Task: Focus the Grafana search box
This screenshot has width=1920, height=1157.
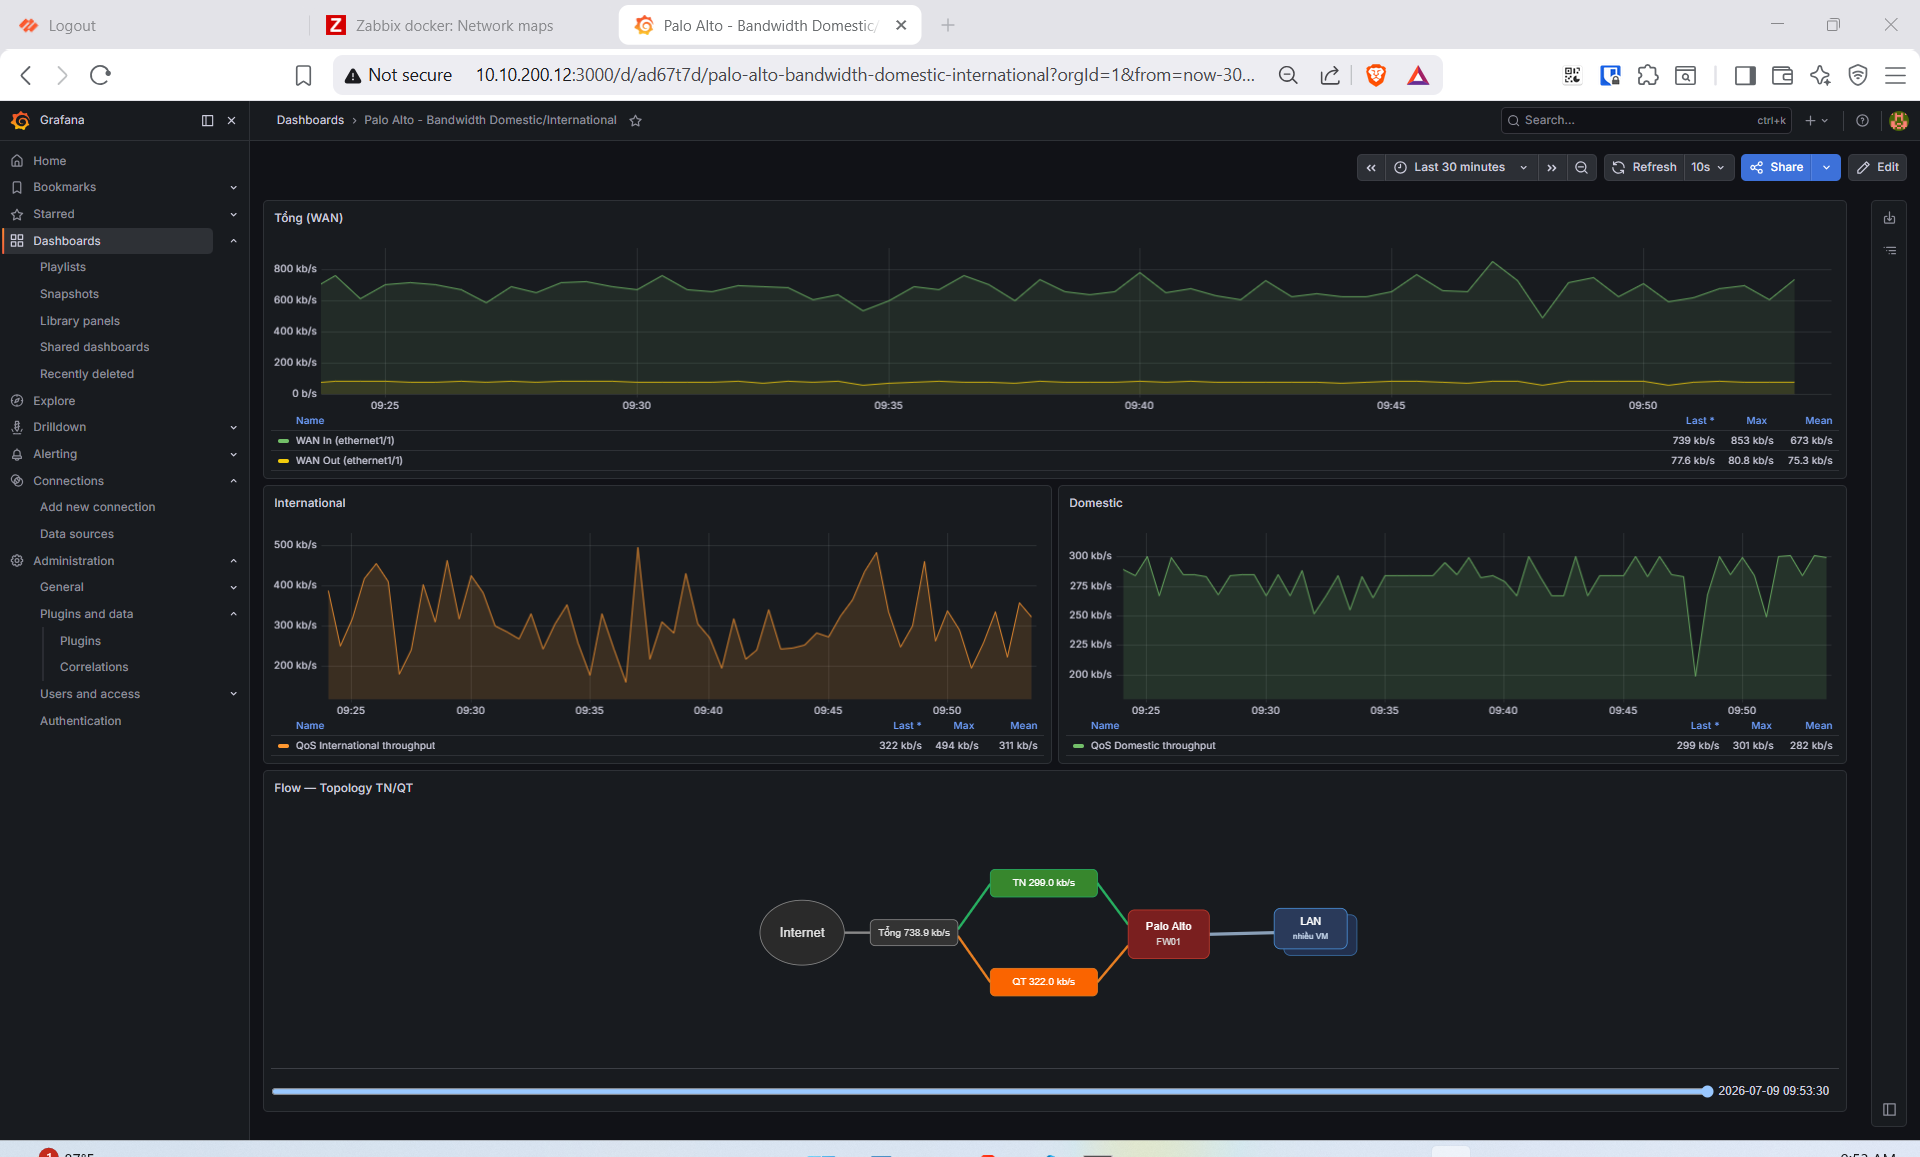Action: [1646, 120]
